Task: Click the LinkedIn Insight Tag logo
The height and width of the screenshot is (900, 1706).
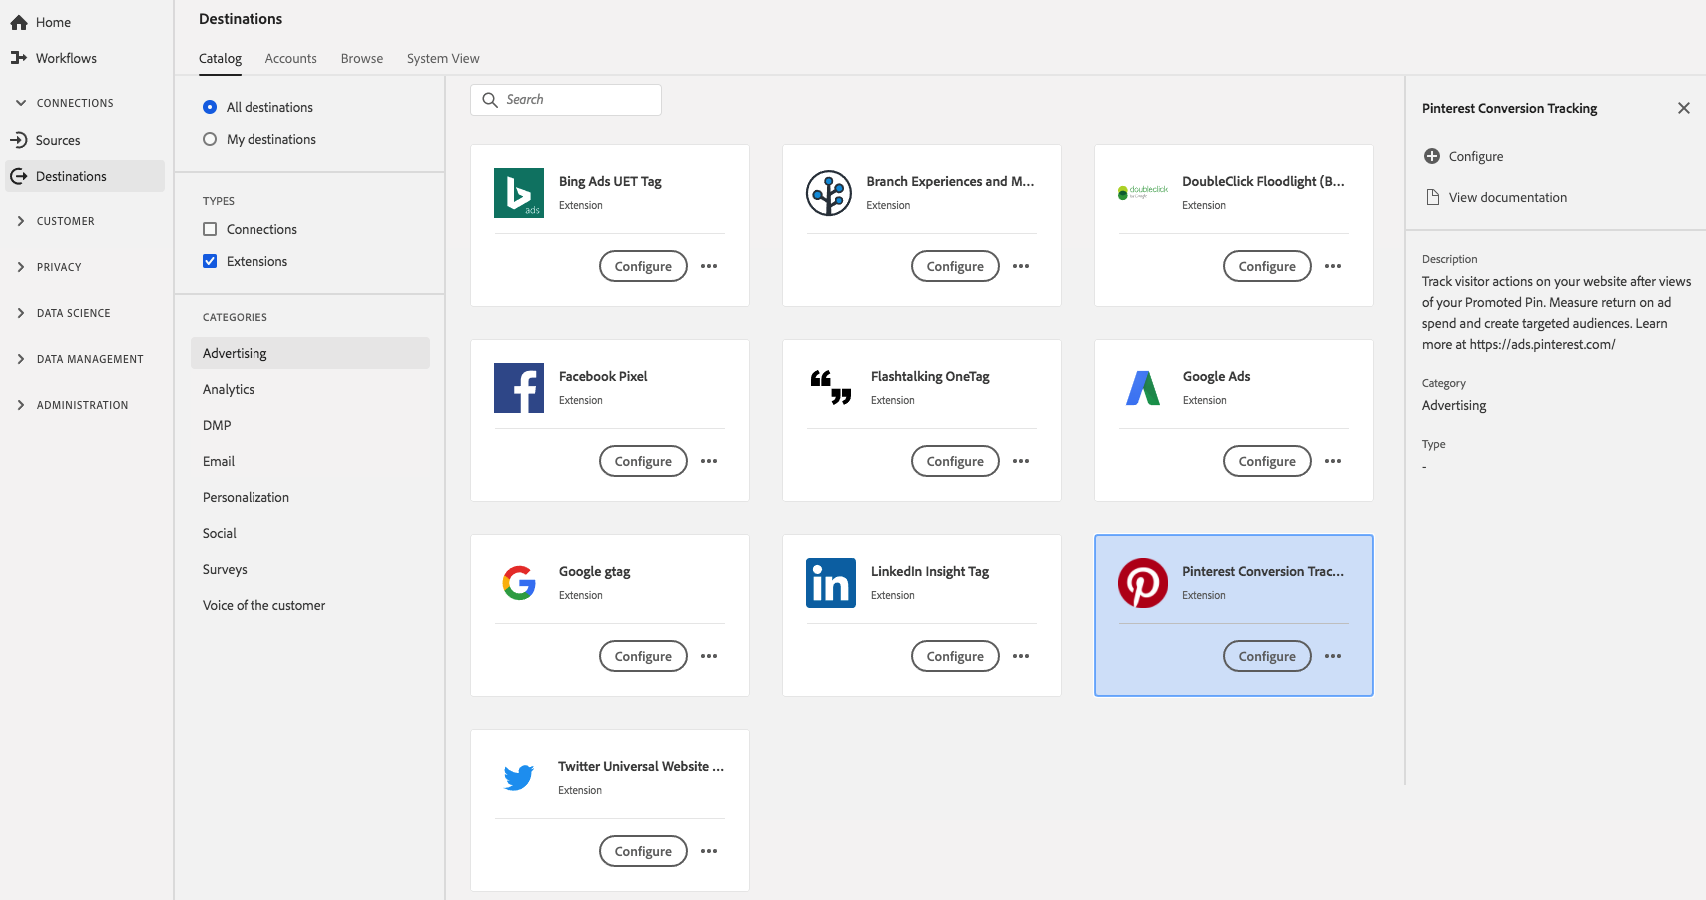Action: tap(830, 583)
